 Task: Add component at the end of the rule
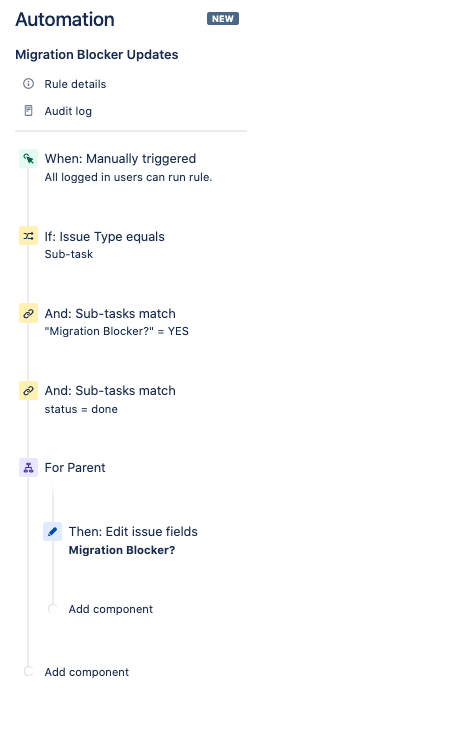click(87, 672)
